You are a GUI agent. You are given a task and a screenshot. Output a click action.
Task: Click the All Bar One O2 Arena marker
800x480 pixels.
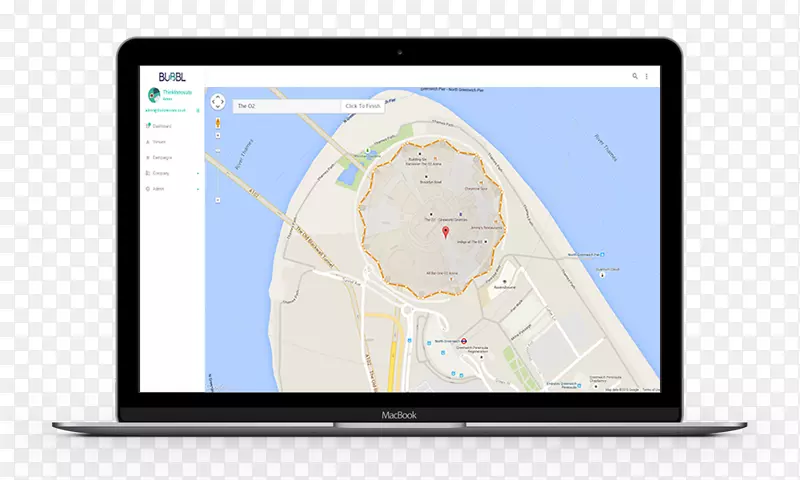pyautogui.click(x=451, y=279)
